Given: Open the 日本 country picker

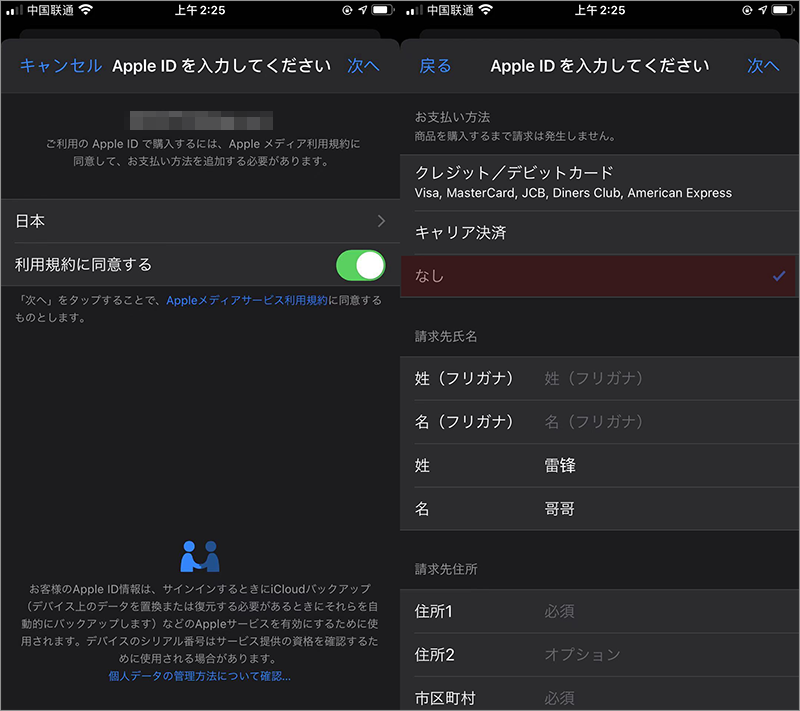Looking at the screenshot, I should (x=200, y=221).
